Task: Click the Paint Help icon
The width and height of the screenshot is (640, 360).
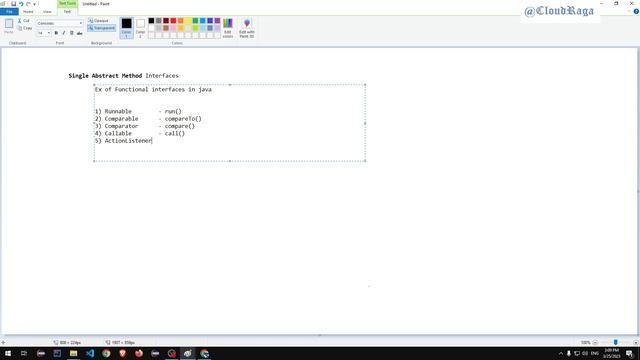Action: tap(636, 11)
